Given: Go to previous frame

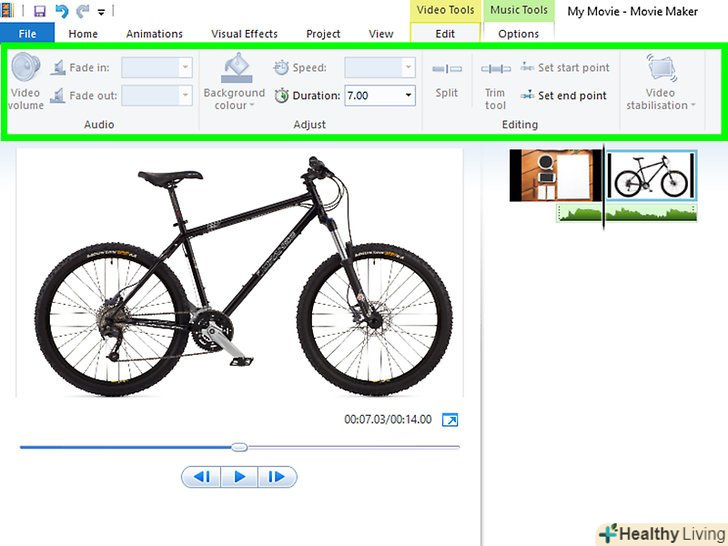Looking at the screenshot, I should tap(201, 477).
